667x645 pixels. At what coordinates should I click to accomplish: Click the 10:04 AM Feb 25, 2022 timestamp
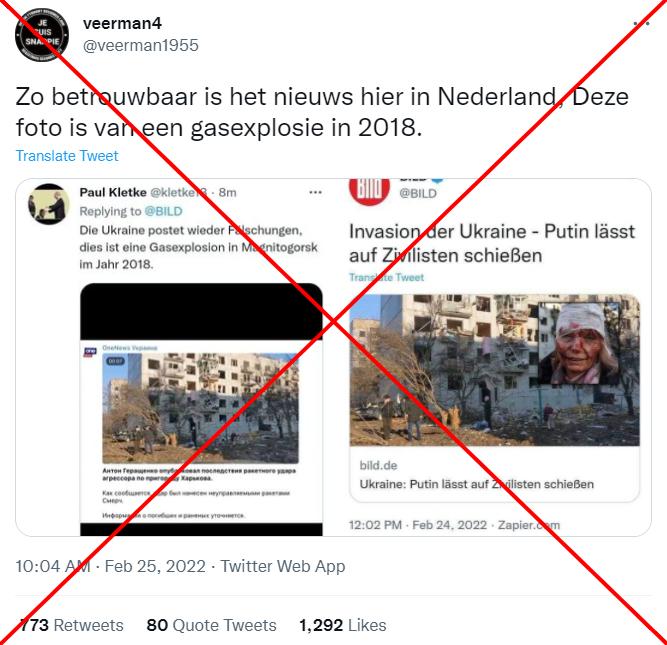[x=111, y=566]
